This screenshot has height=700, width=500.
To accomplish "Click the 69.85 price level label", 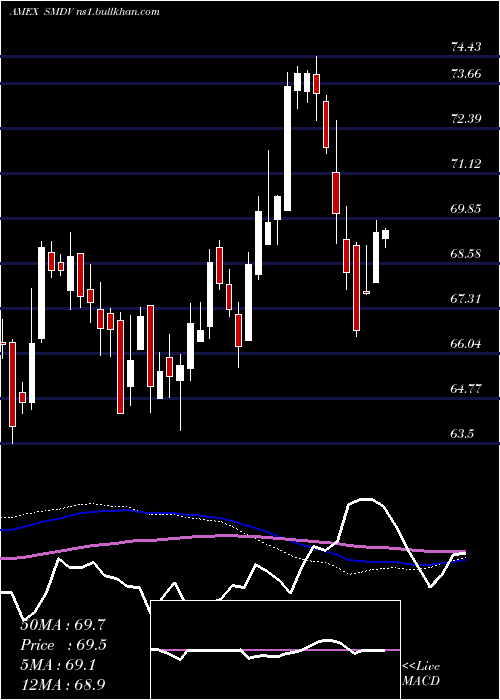I will [x=466, y=208].
